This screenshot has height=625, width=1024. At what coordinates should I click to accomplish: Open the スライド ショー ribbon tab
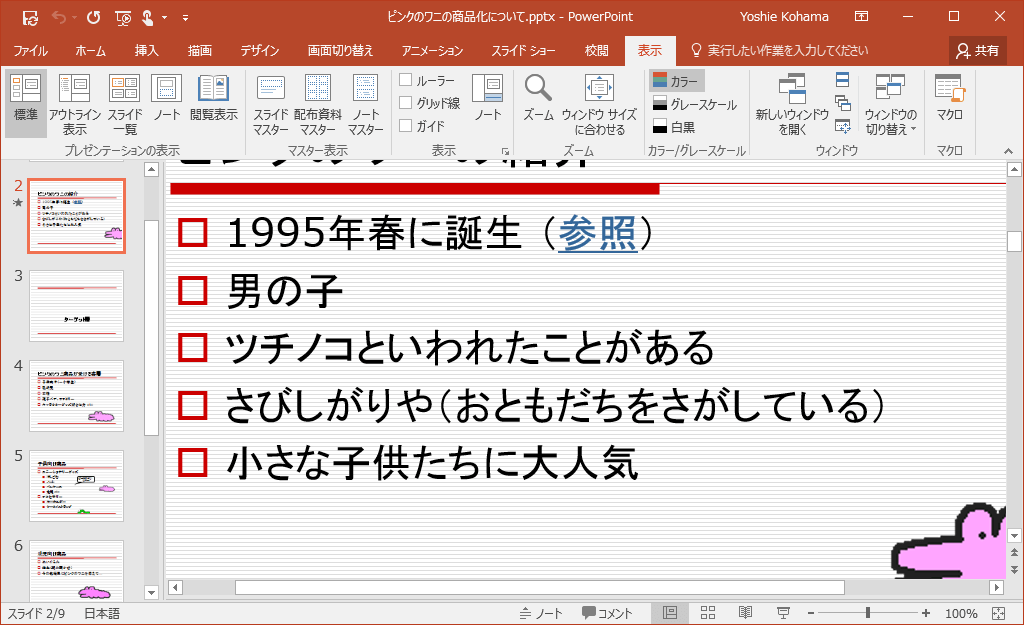point(523,50)
